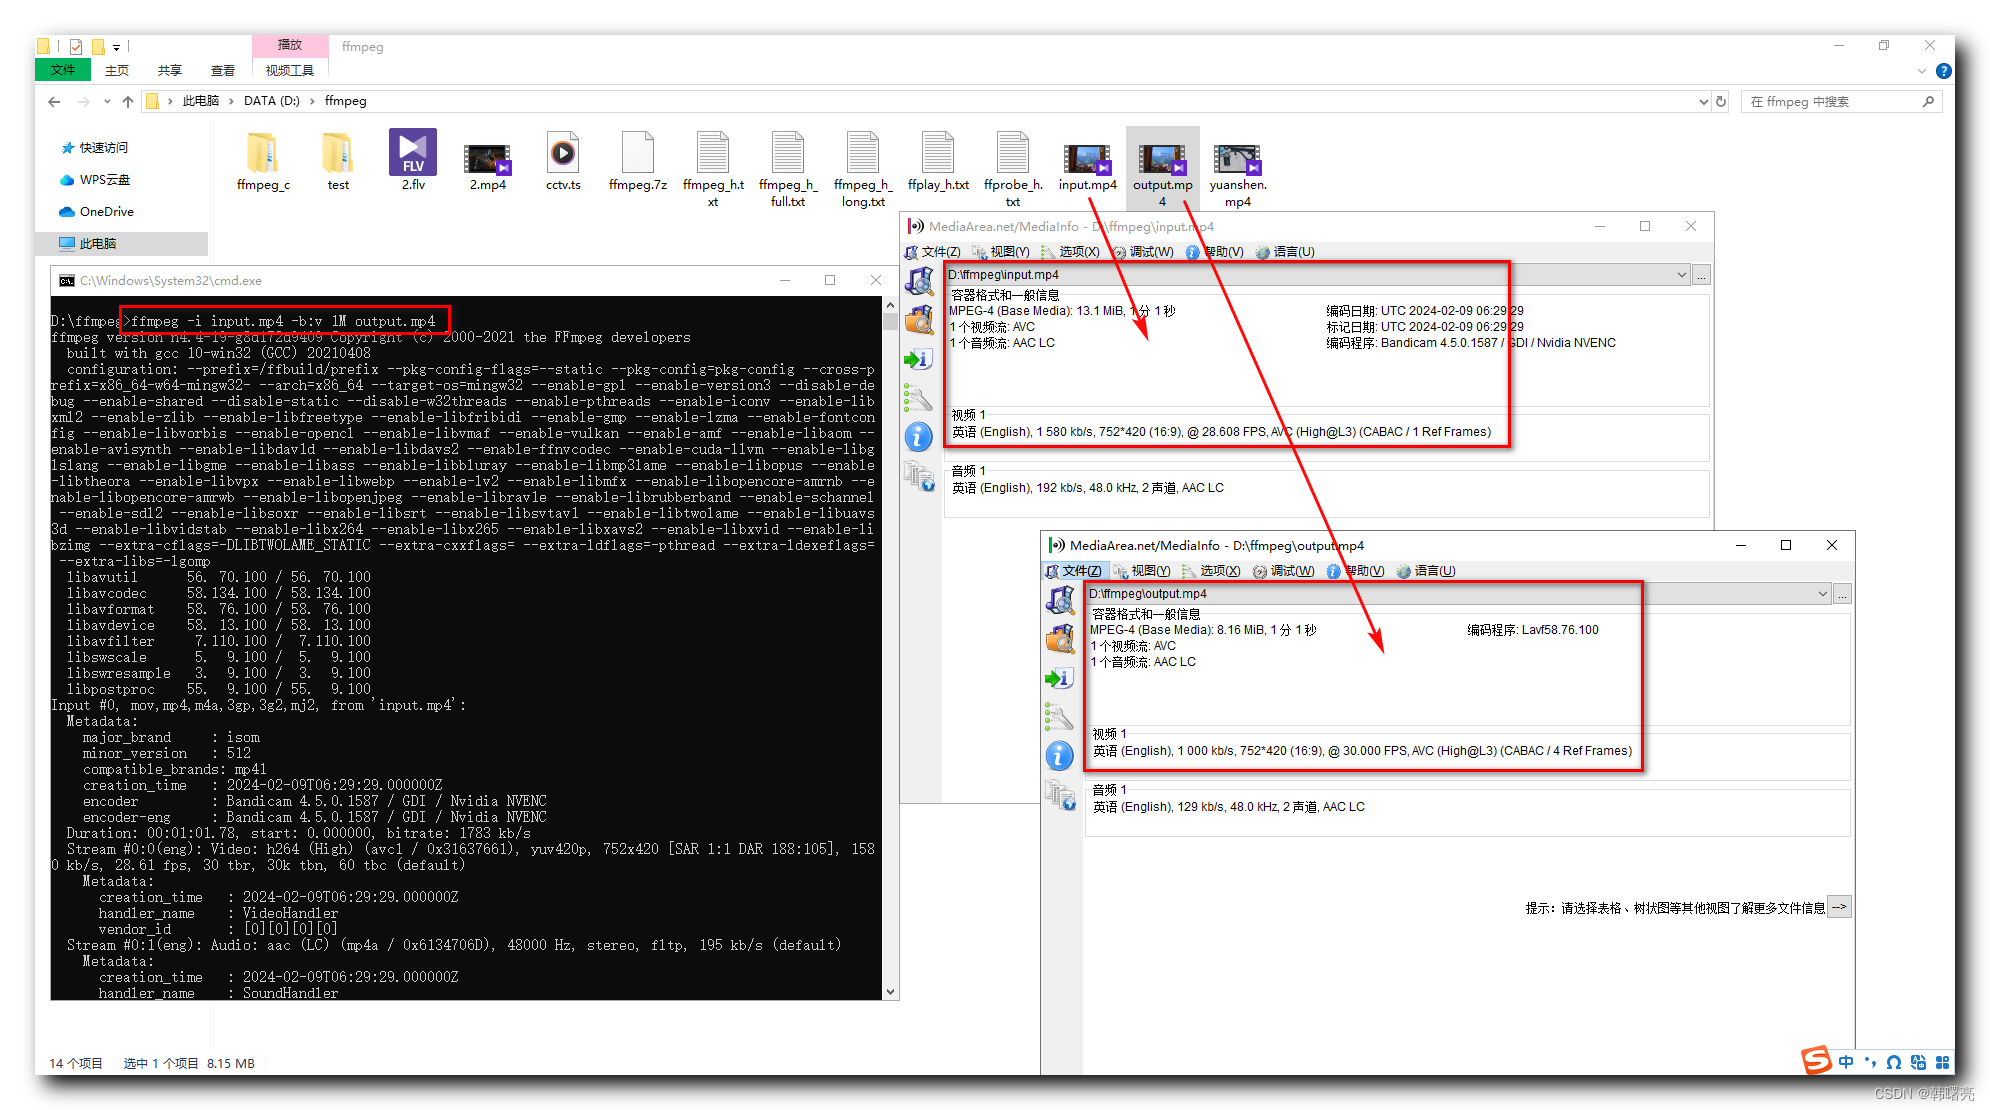Click open-file icon in output.mp4 MediaInfo sidebar
The height and width of the screenshot is (1110, 1990).
[1060, 600]
